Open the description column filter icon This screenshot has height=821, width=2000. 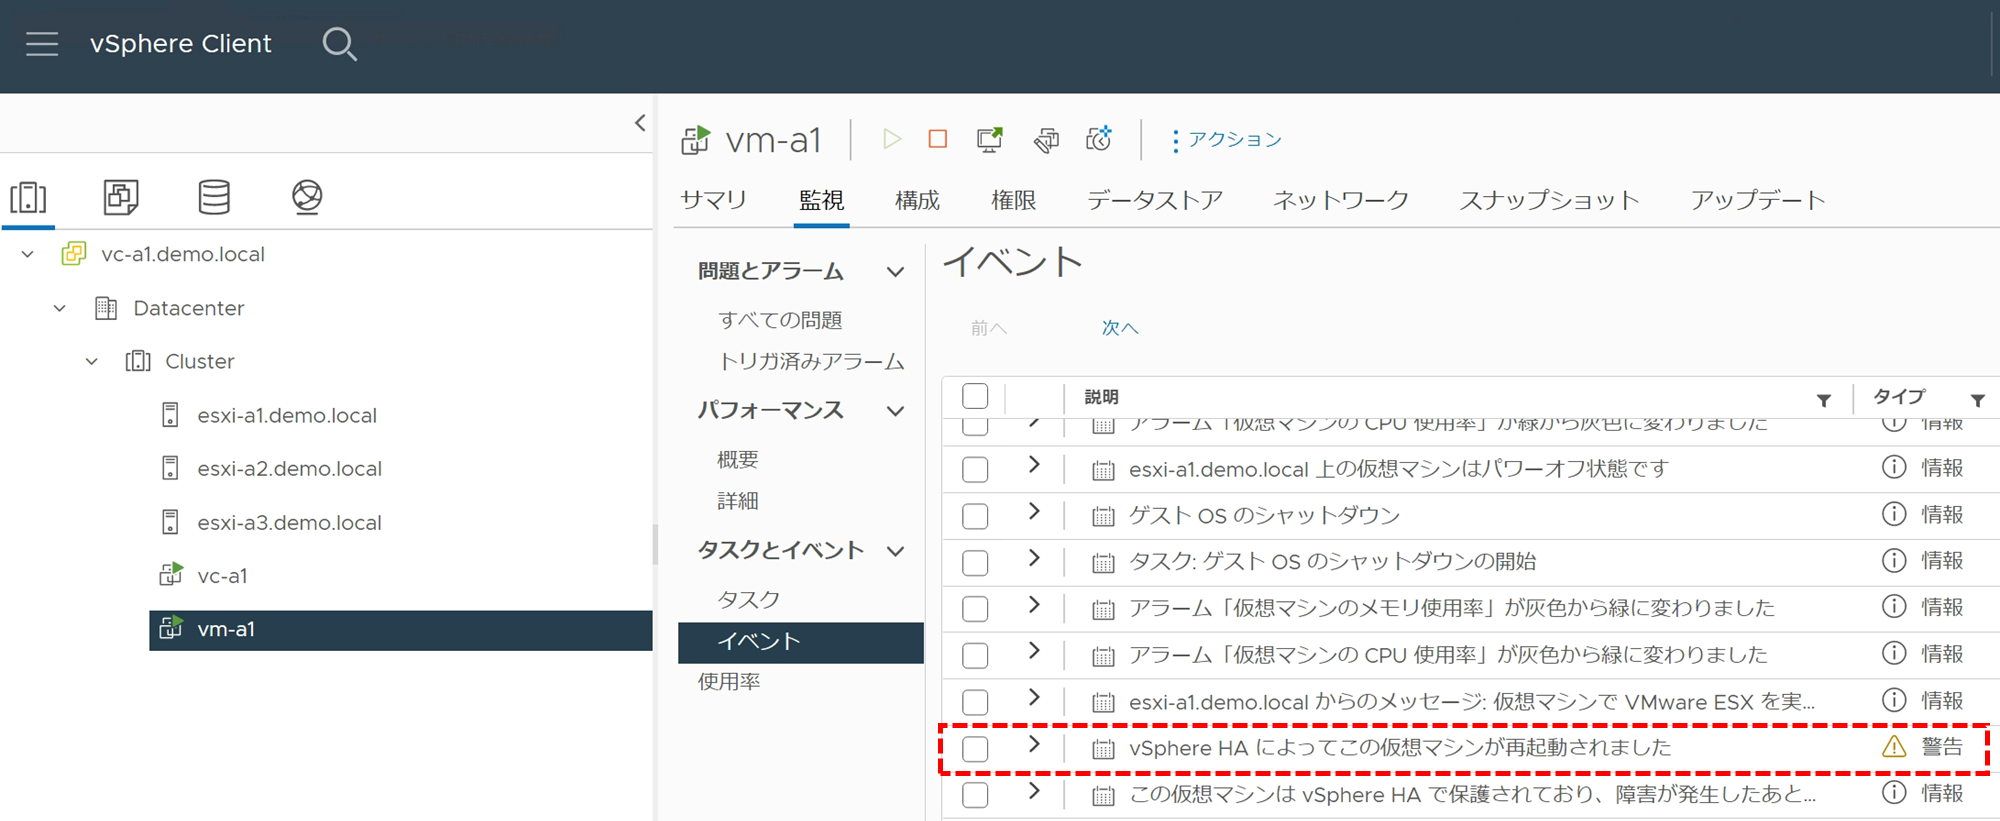1824,400
